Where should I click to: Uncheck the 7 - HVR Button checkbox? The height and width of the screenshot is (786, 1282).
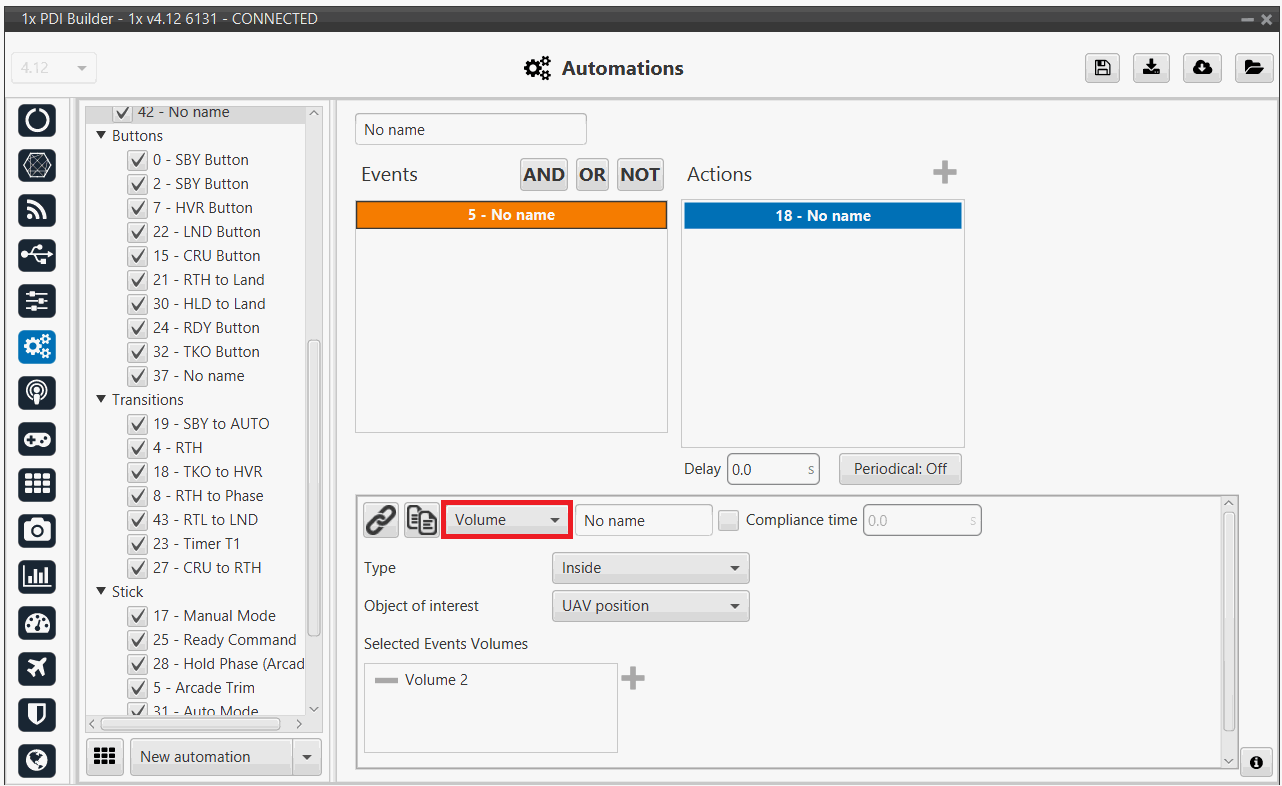[138, 208]
